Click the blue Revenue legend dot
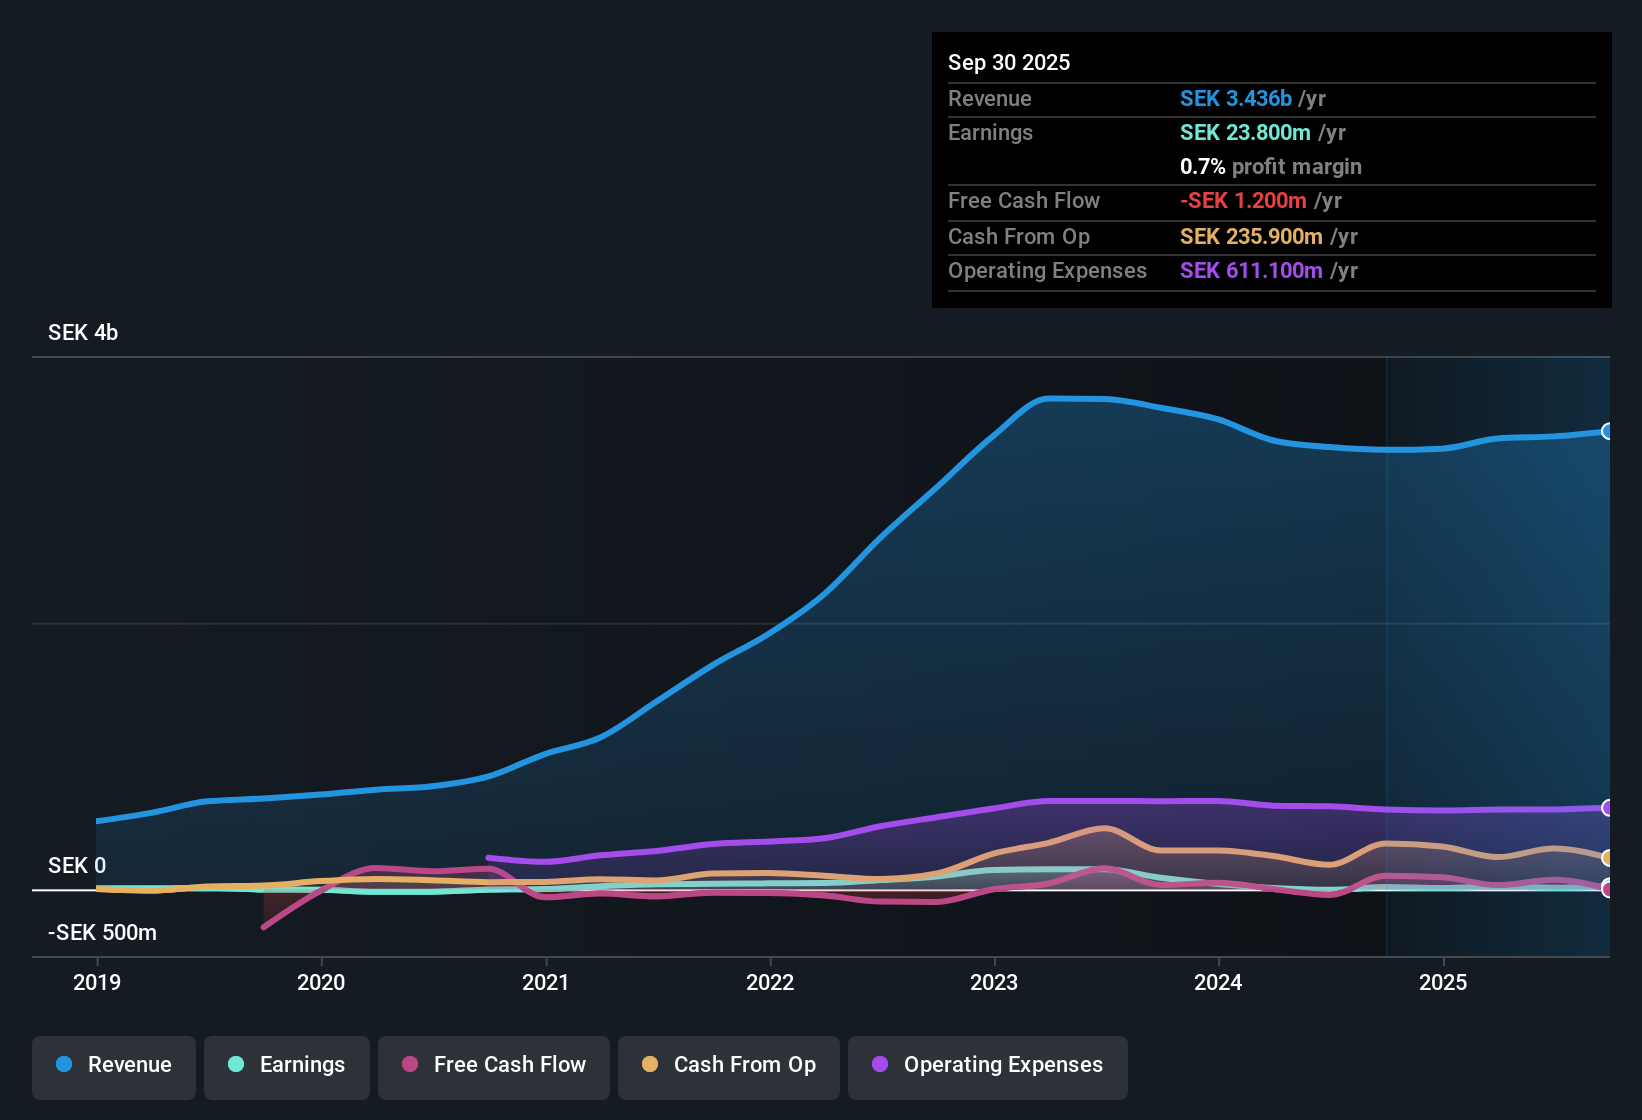Viewport: 1642px width, 1120px height. pyautogui.click(x=64, y=1065)
